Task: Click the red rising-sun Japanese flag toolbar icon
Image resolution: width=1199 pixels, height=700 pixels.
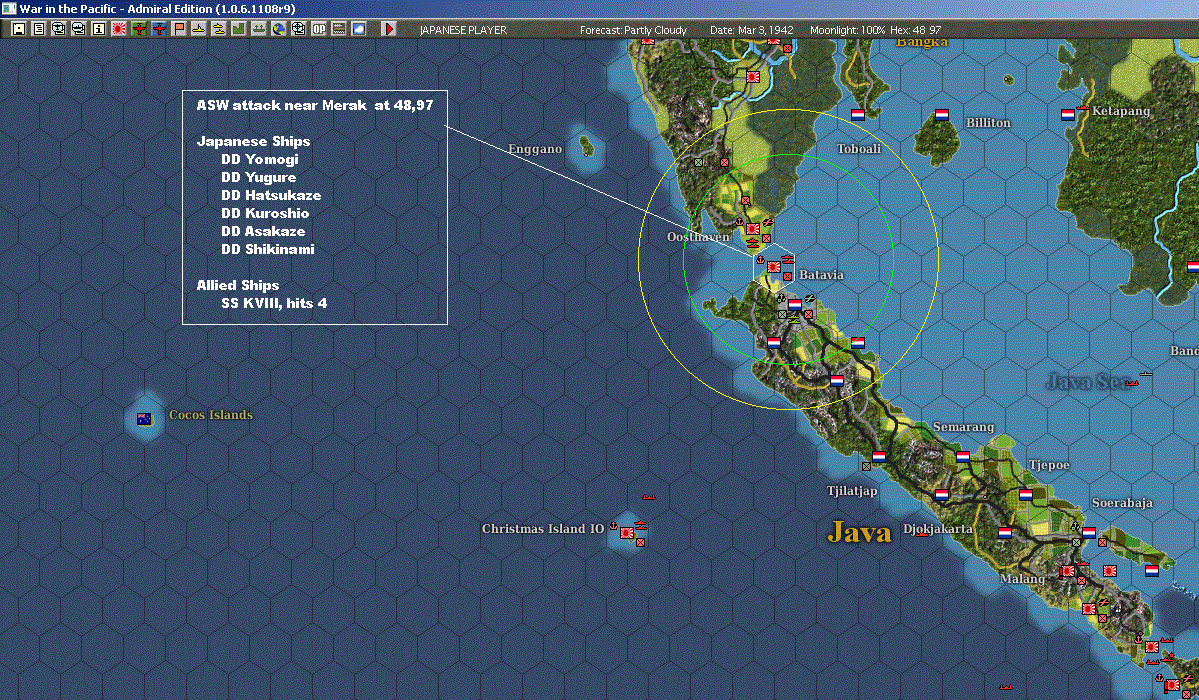Action: [119, 29]
